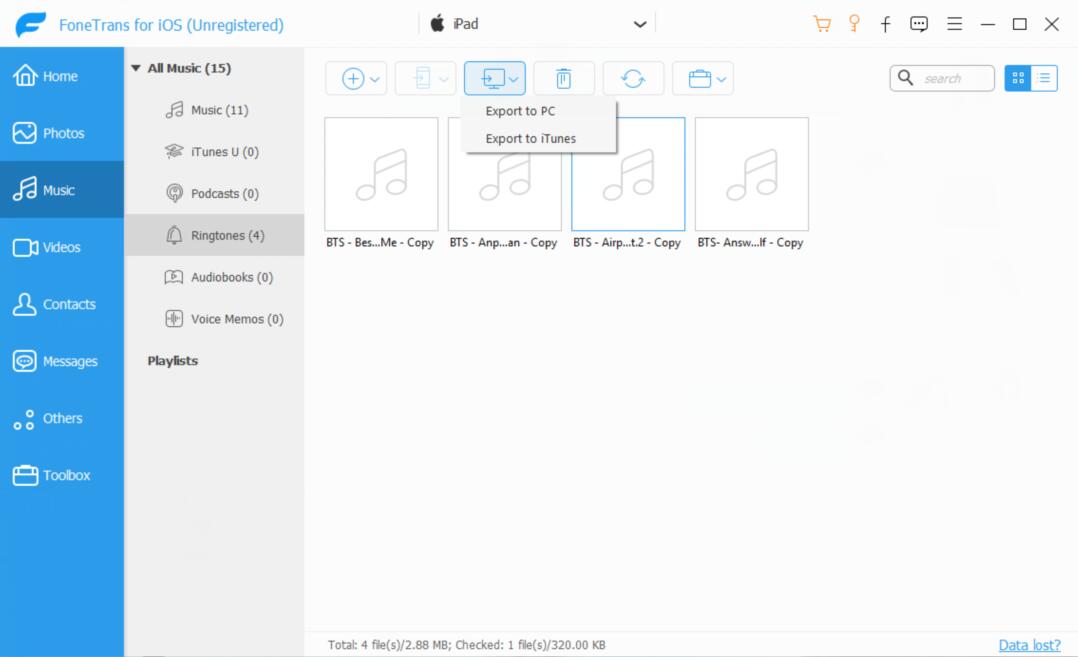Open the shopping cart purchase icon
The width and height of the screenshot is (1078, 657).
[x=822, y=24]
